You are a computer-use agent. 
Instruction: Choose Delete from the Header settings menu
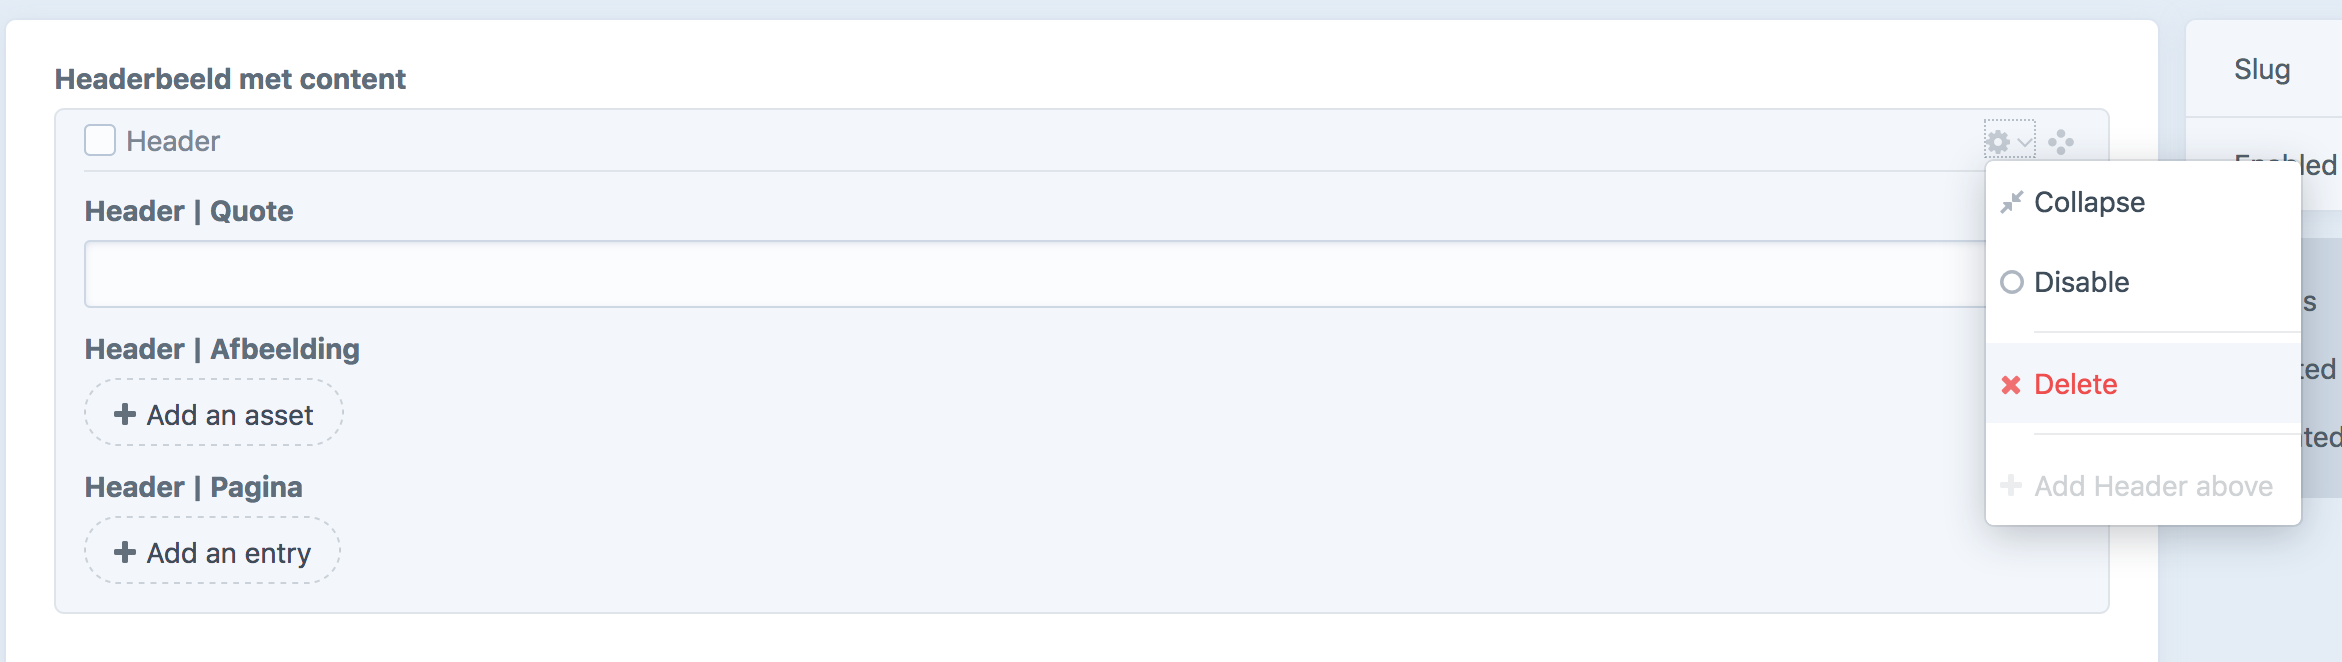[x=2075, y=384]
